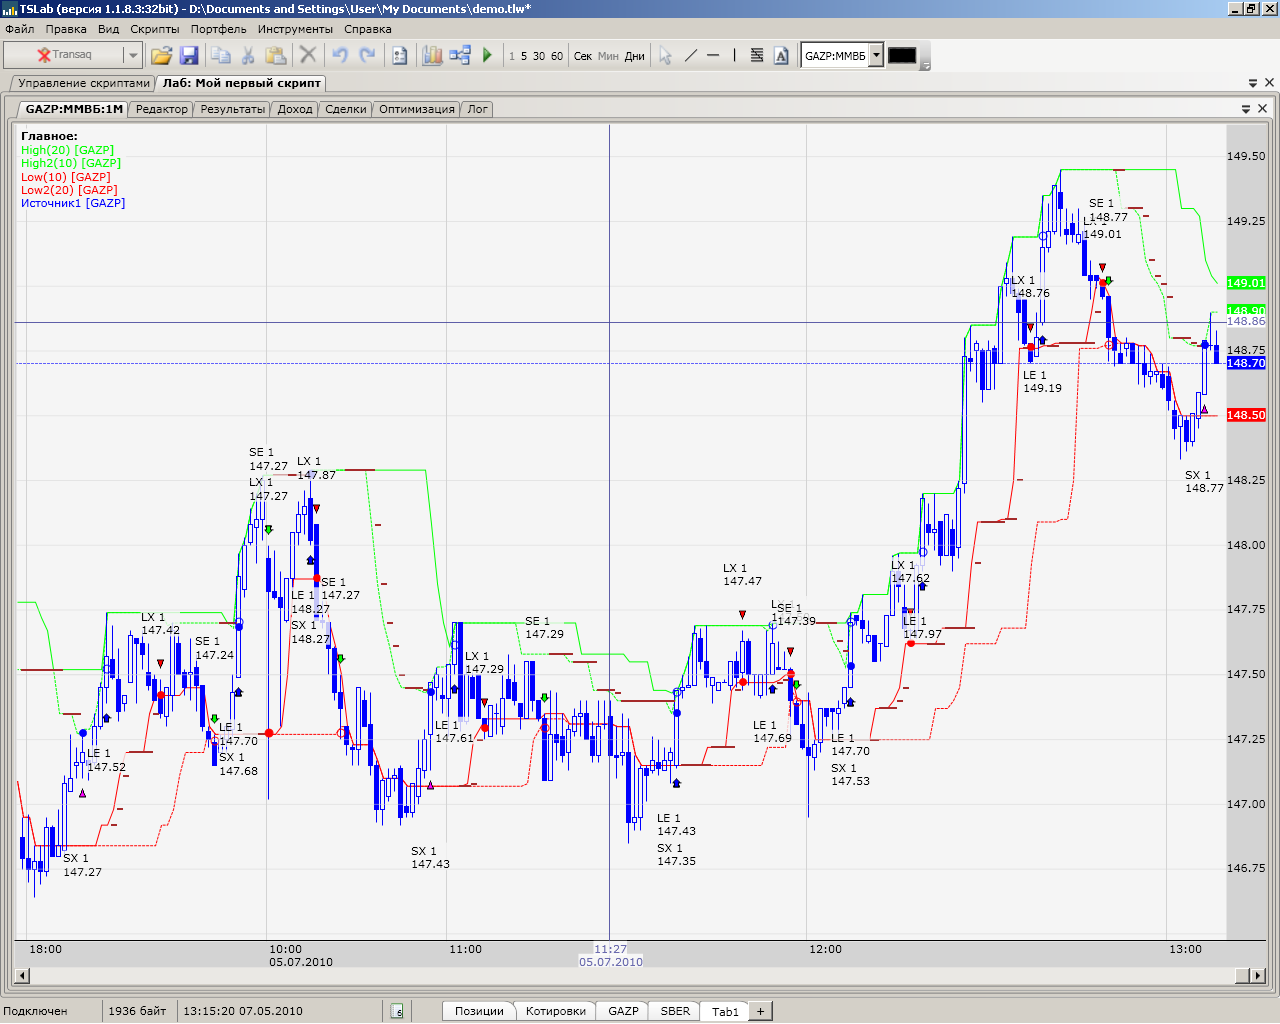
Task: Click the Redo arrow icon
Action: (x=367, y=55)
